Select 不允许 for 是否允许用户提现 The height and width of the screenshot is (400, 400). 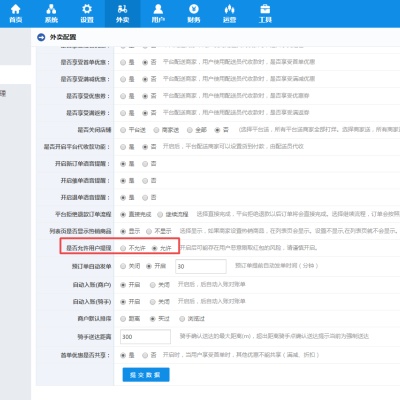click(x=123, y=248)
